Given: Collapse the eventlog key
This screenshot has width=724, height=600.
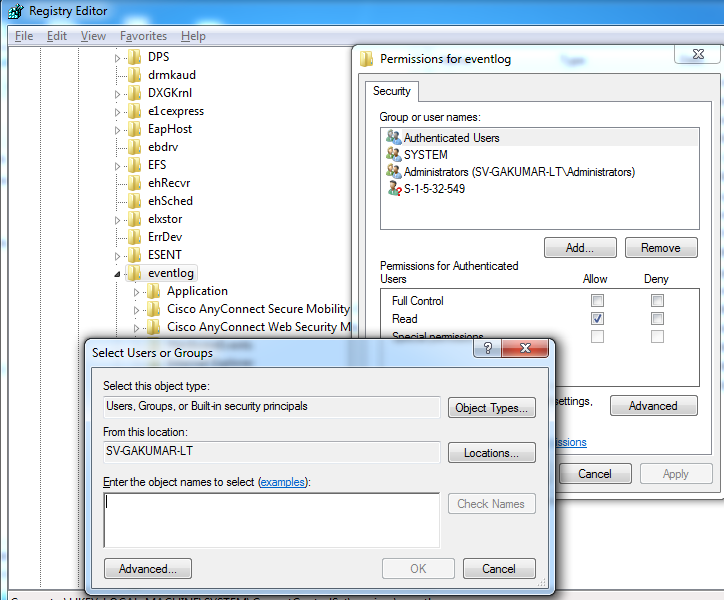Looking at the screenshot, I should click(x=117, y=274).
